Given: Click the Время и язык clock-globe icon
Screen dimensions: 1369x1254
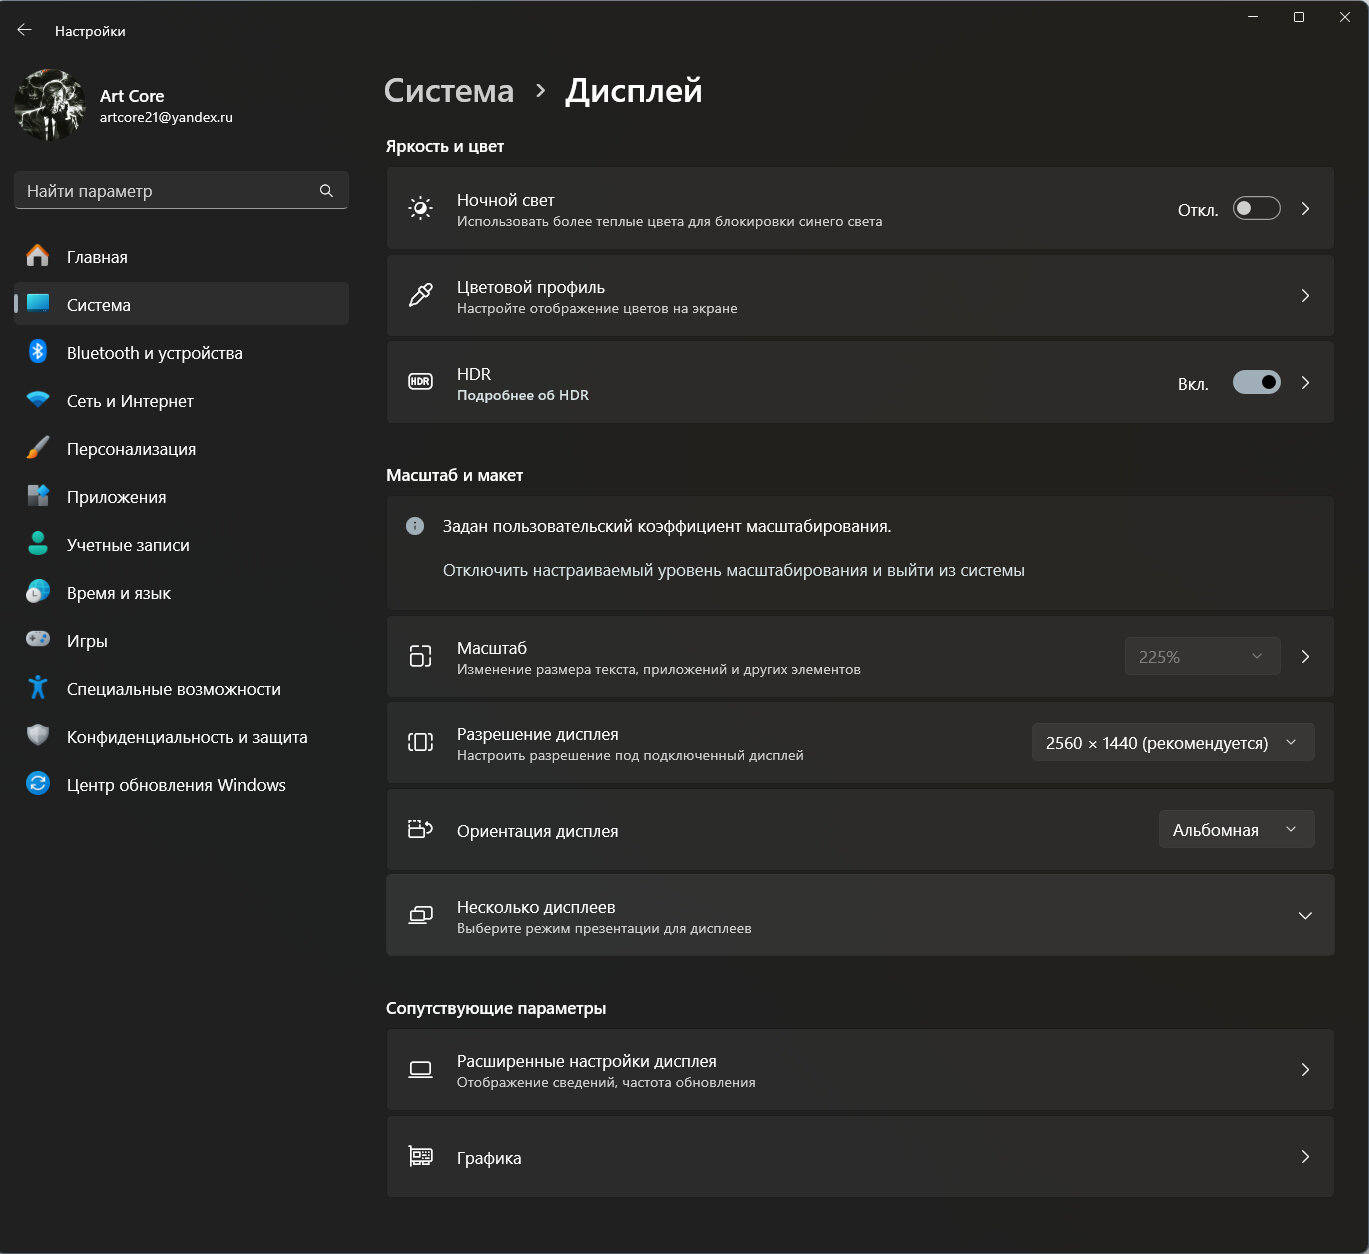Looking at the screenshot, I should [38, 591].
